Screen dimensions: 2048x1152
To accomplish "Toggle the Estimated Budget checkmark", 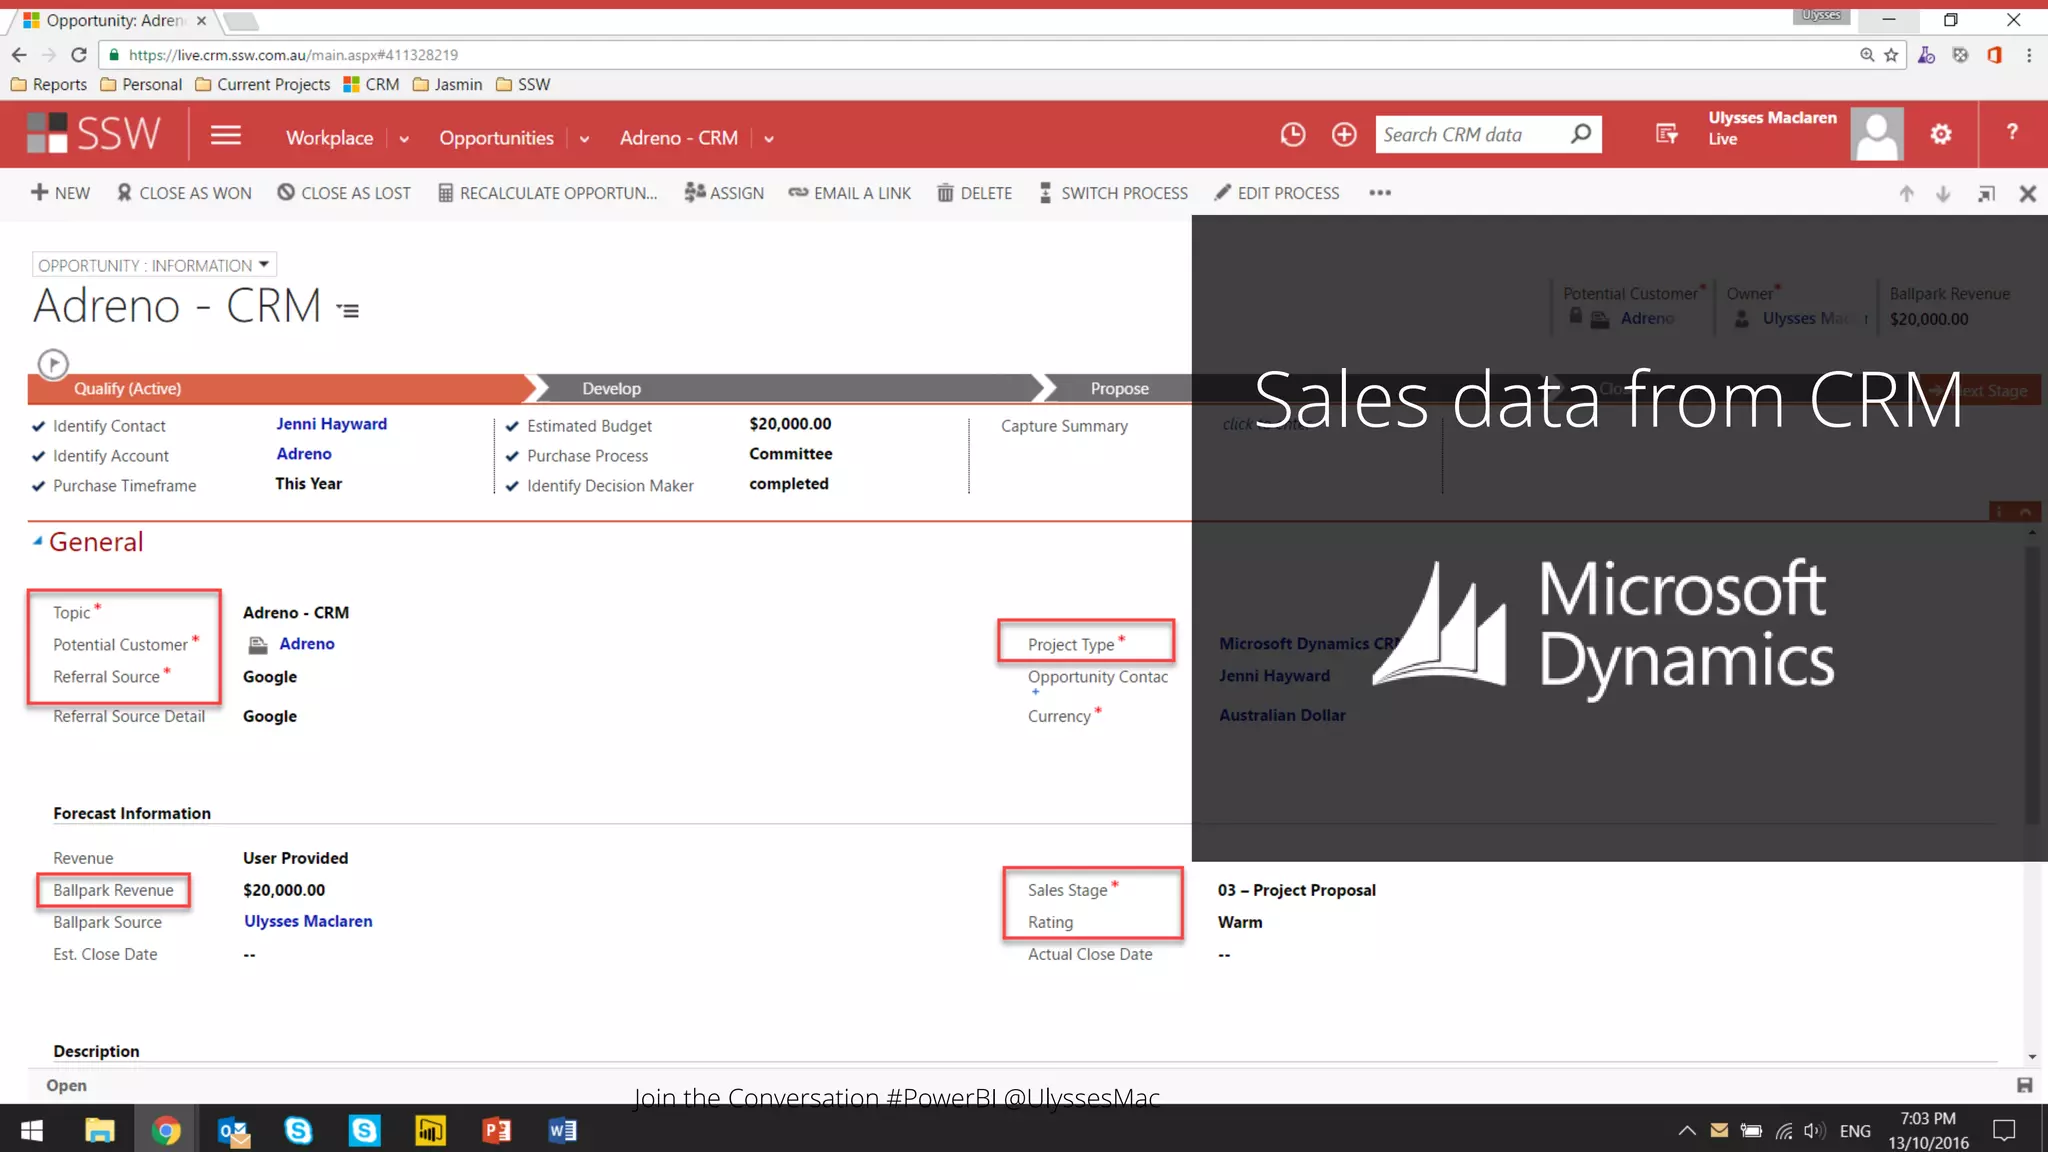I will [x=512, y=426].
